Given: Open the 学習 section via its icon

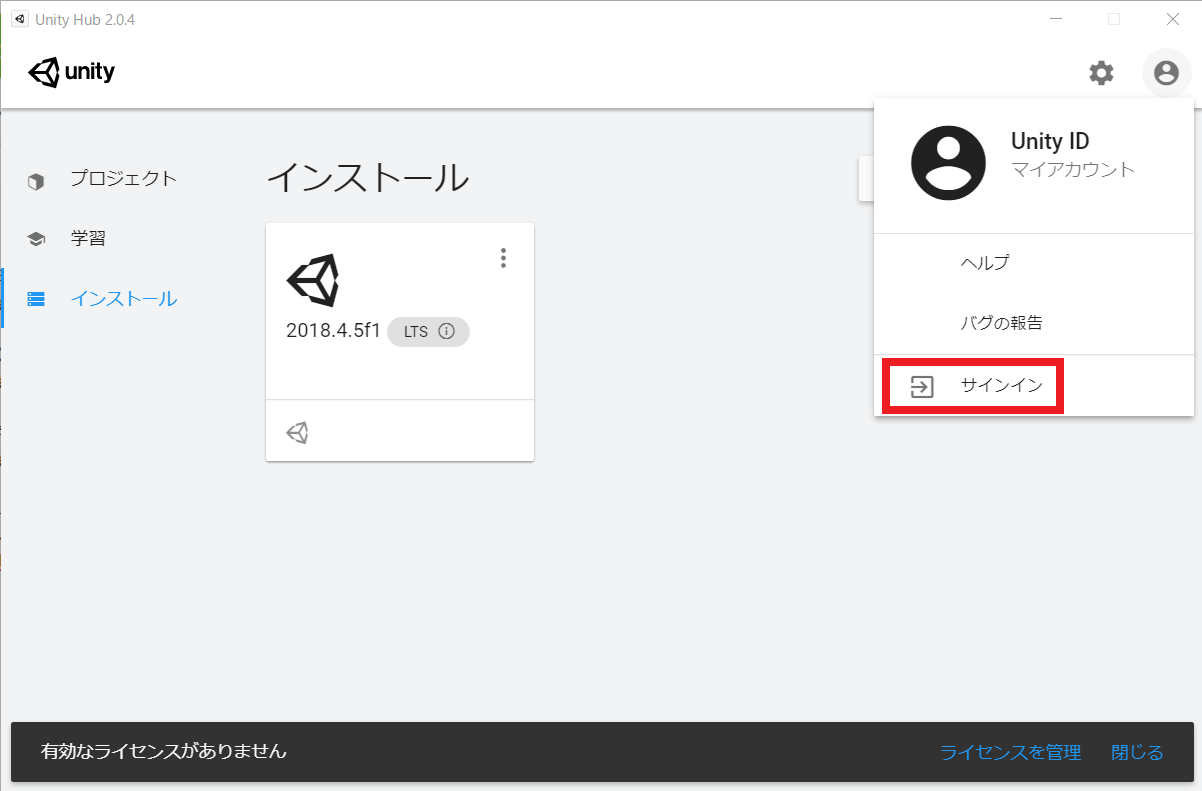Looking at the screenshot, I should [x=37, y=238].
